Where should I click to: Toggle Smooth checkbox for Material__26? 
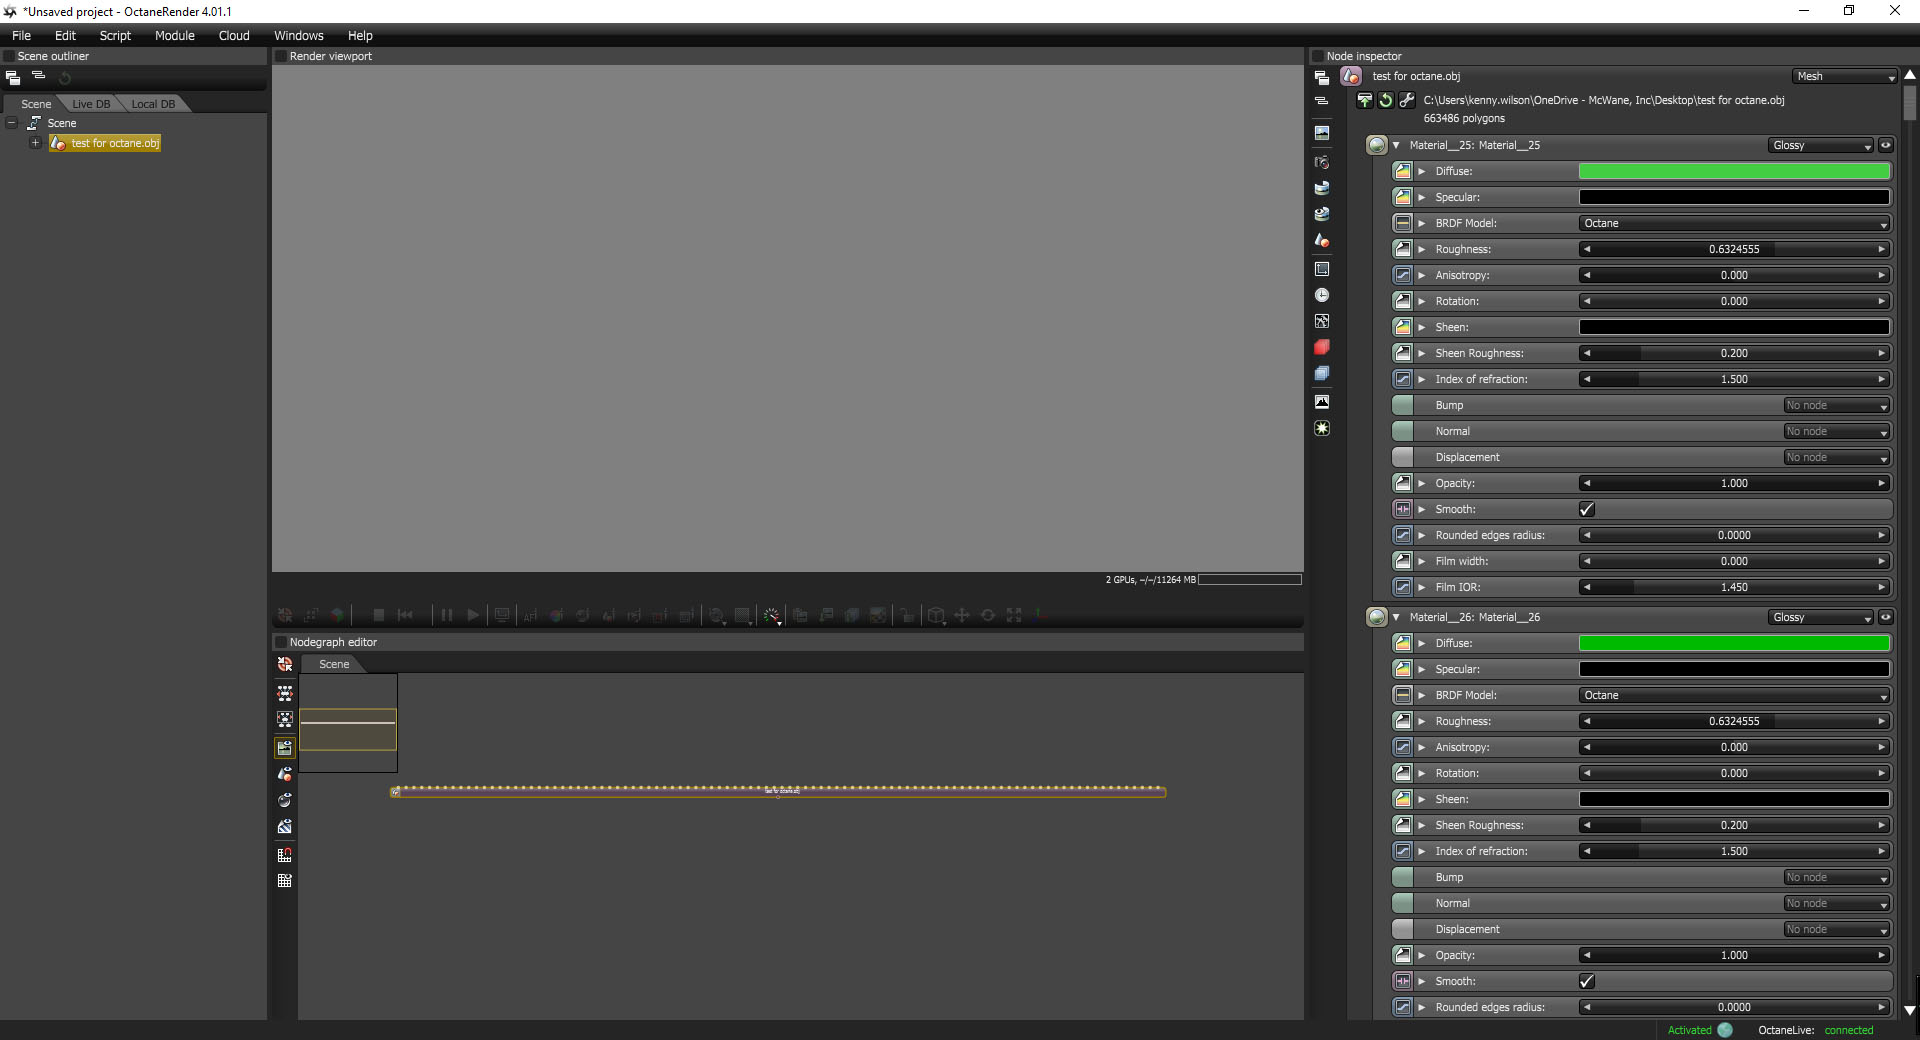1587,981
